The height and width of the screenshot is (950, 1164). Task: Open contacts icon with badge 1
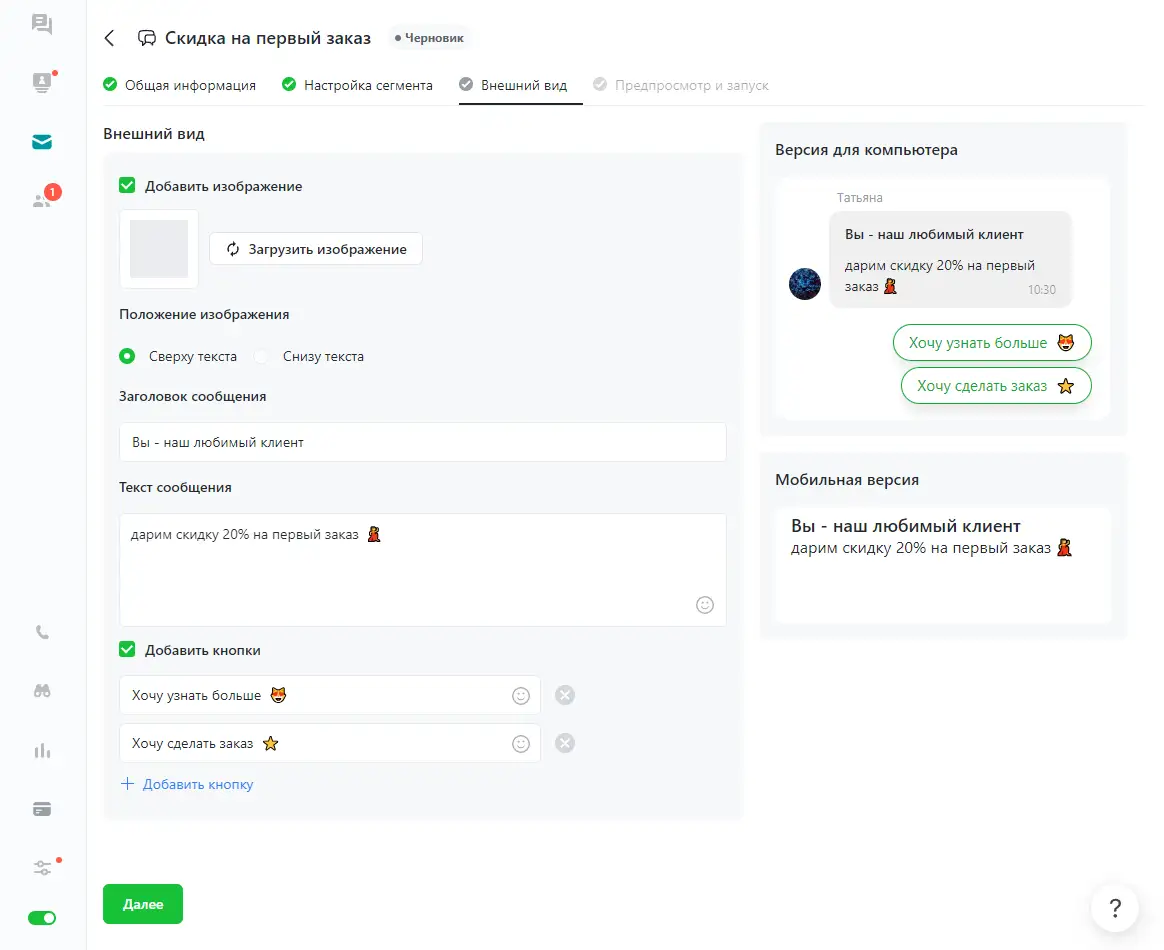[44, 198]
